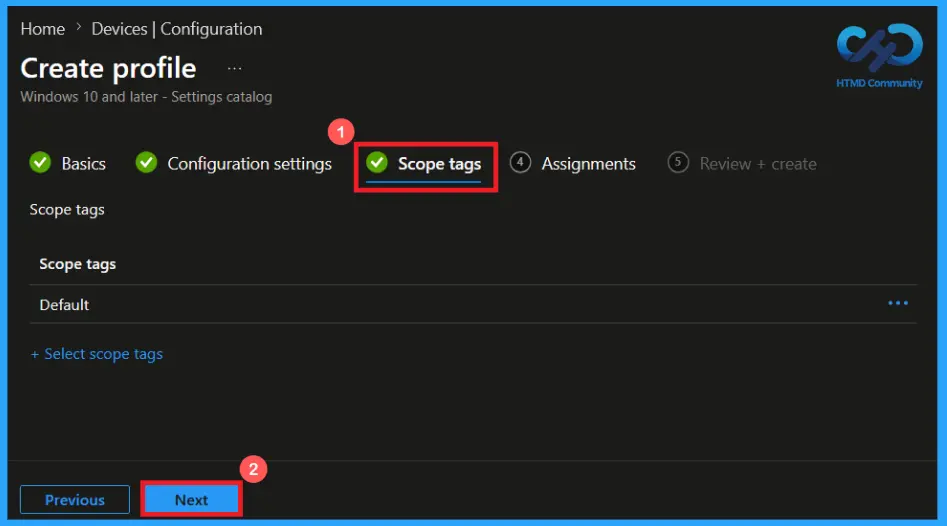
Task: Click the step 4 circle icon
Action: 520,162
